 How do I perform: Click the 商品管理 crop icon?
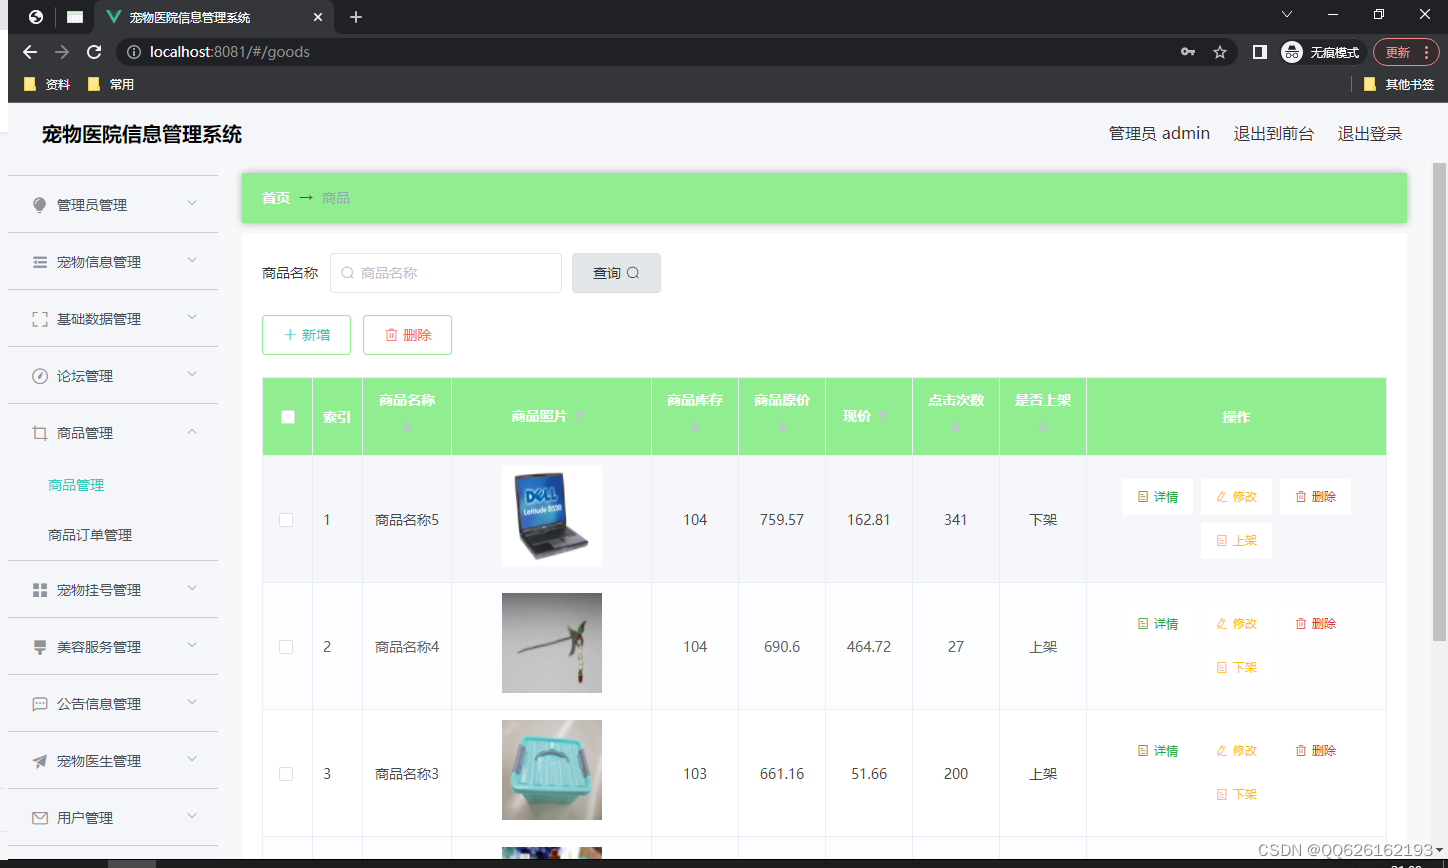(x=40, y=433)
